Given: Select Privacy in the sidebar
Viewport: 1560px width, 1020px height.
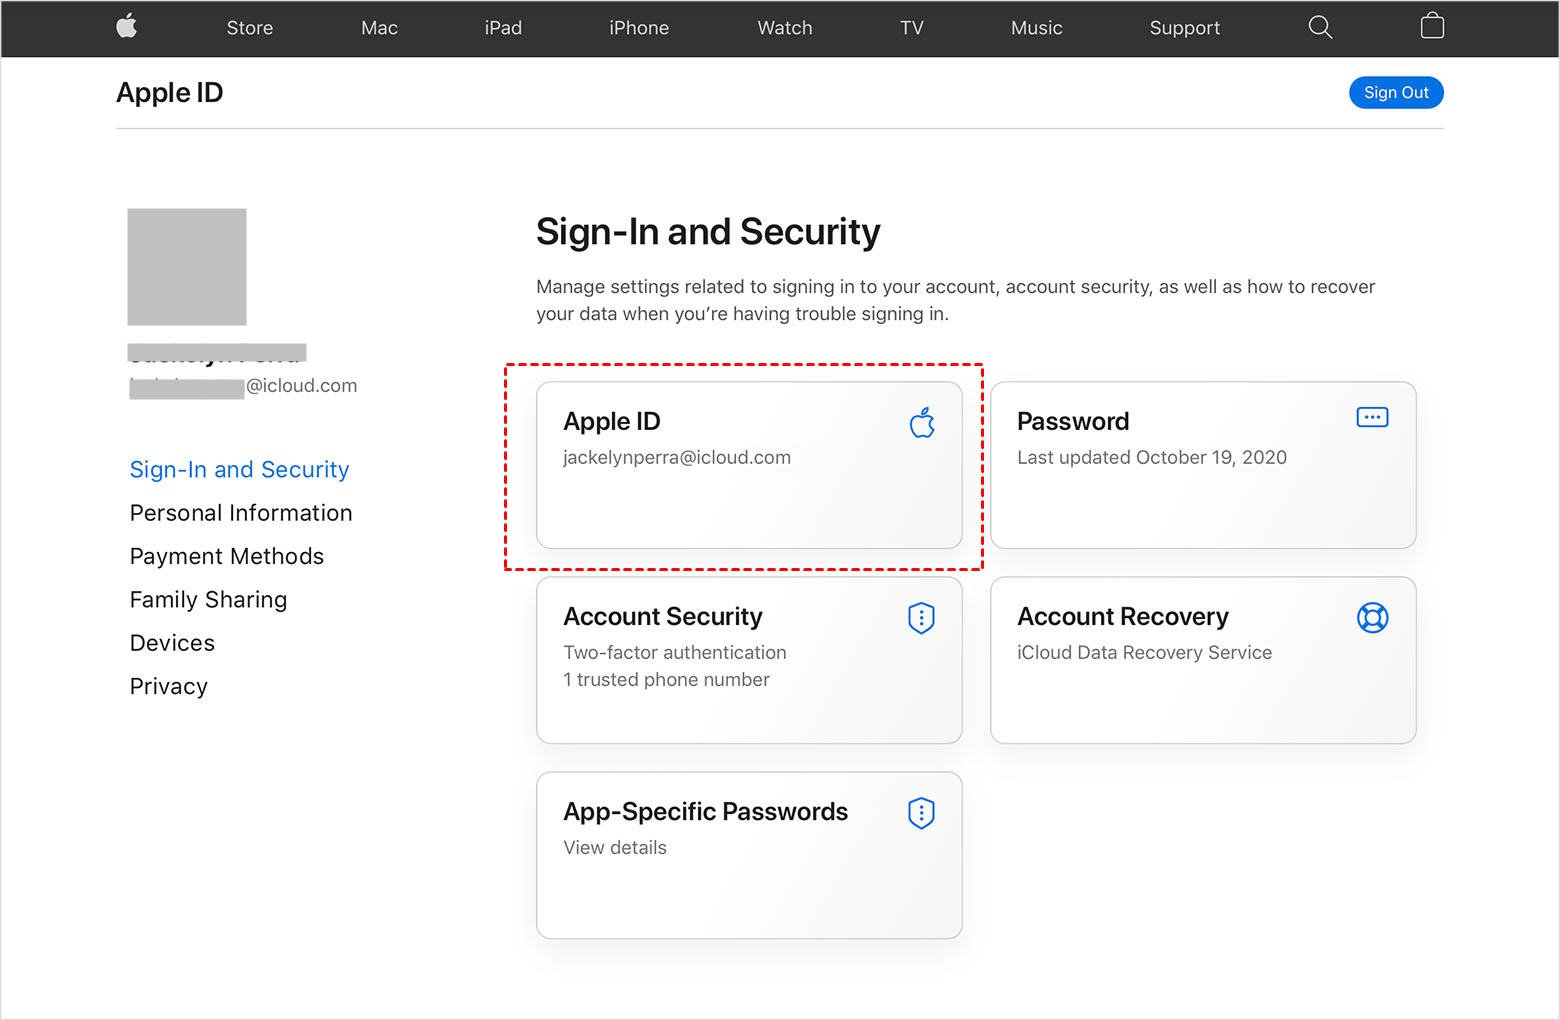Looking at the screenshot, I should point(169,687).
